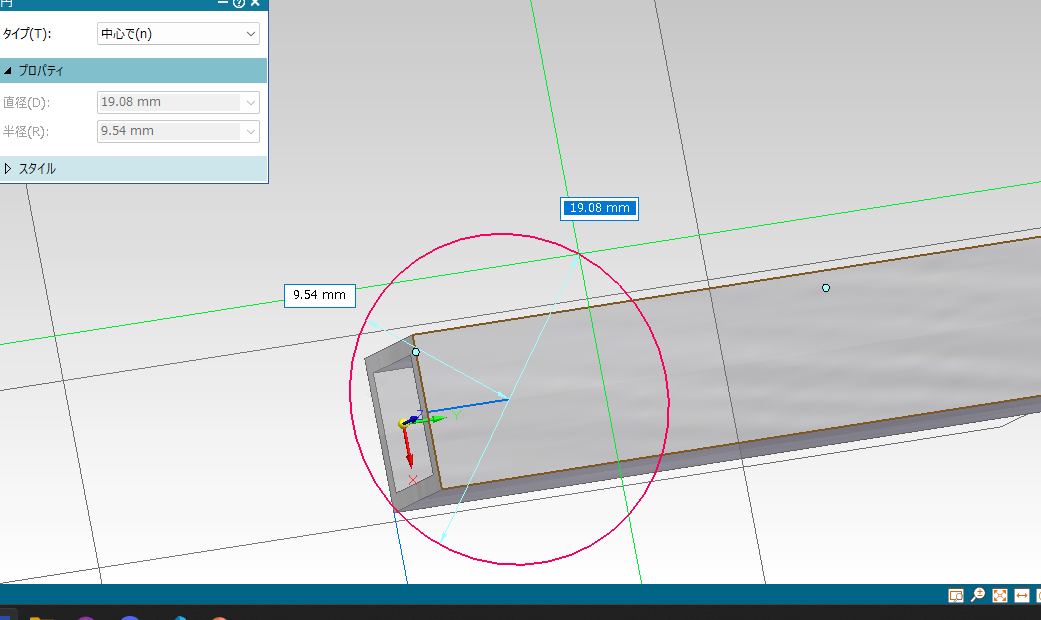Click the 半径(R) value field in panel

pos(168,131)
